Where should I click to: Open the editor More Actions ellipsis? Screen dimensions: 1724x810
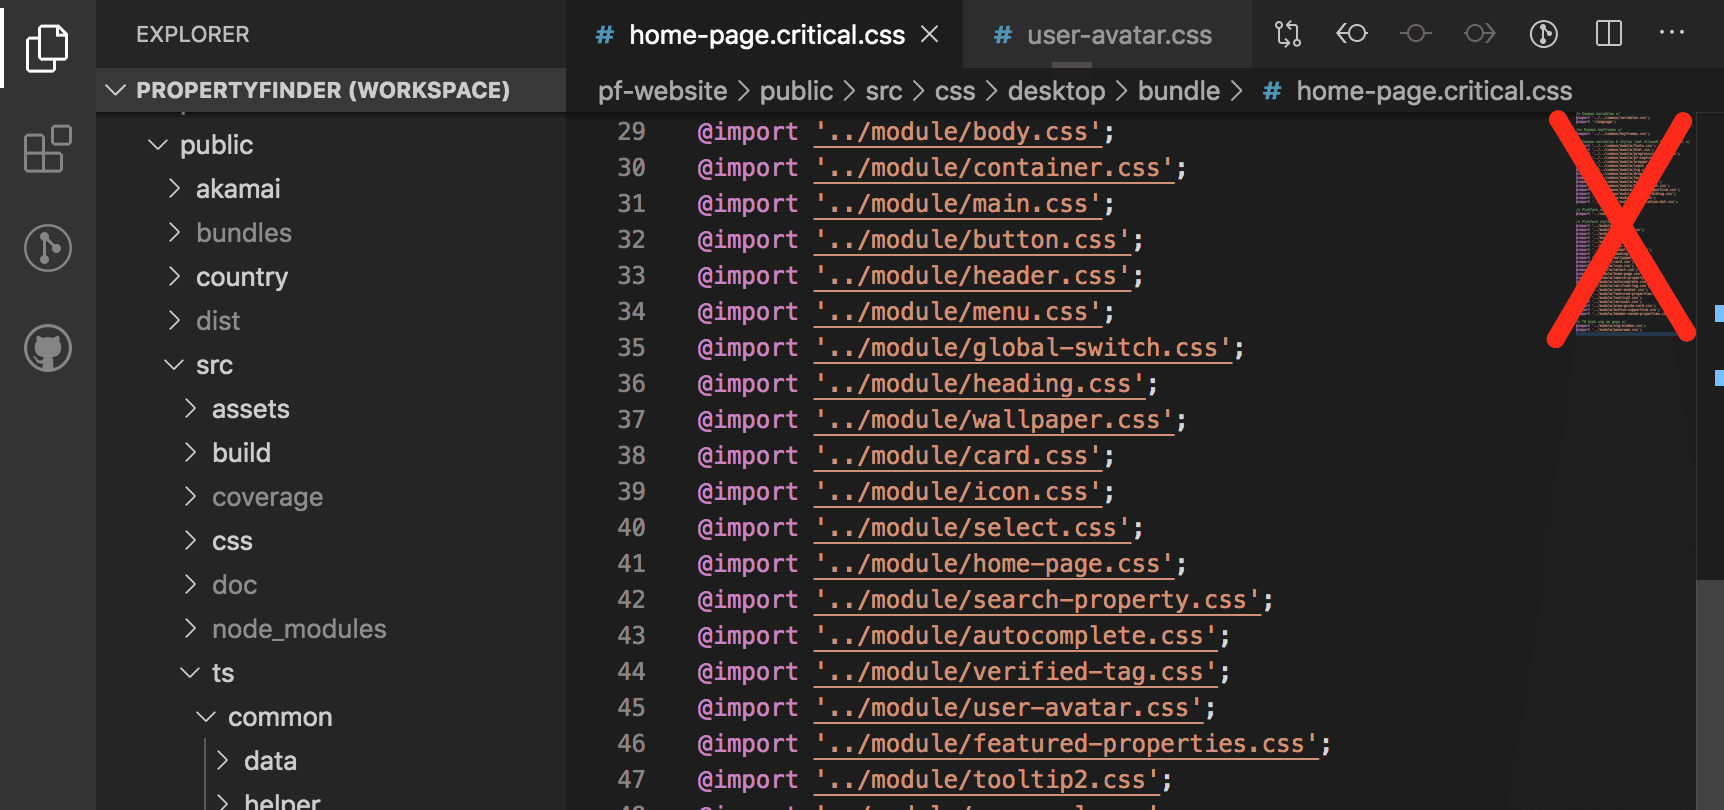tap(1671, 34)
